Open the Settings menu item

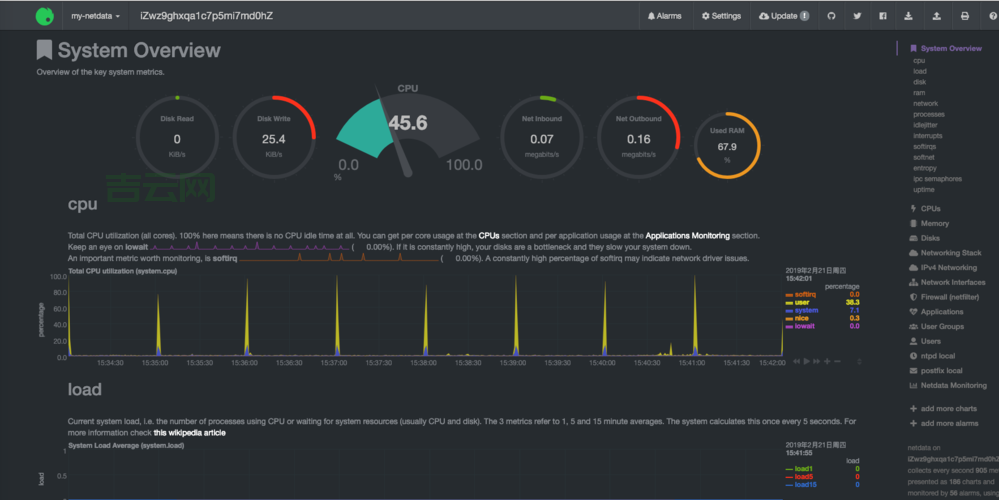[x=721, y=16]
